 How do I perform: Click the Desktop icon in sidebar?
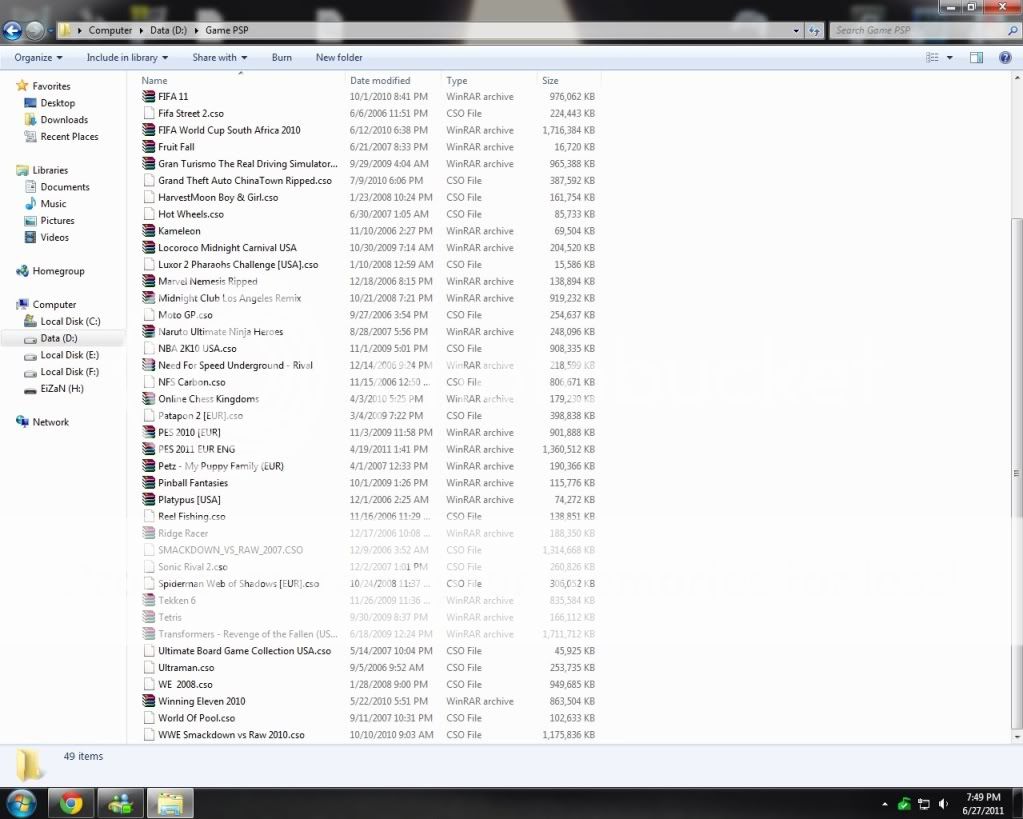[x=30, y=102]
